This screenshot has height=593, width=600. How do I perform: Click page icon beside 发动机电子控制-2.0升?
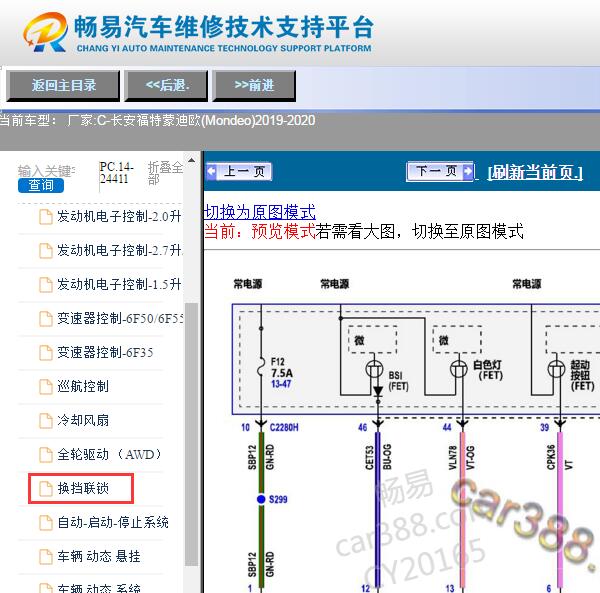click(46, 217)
